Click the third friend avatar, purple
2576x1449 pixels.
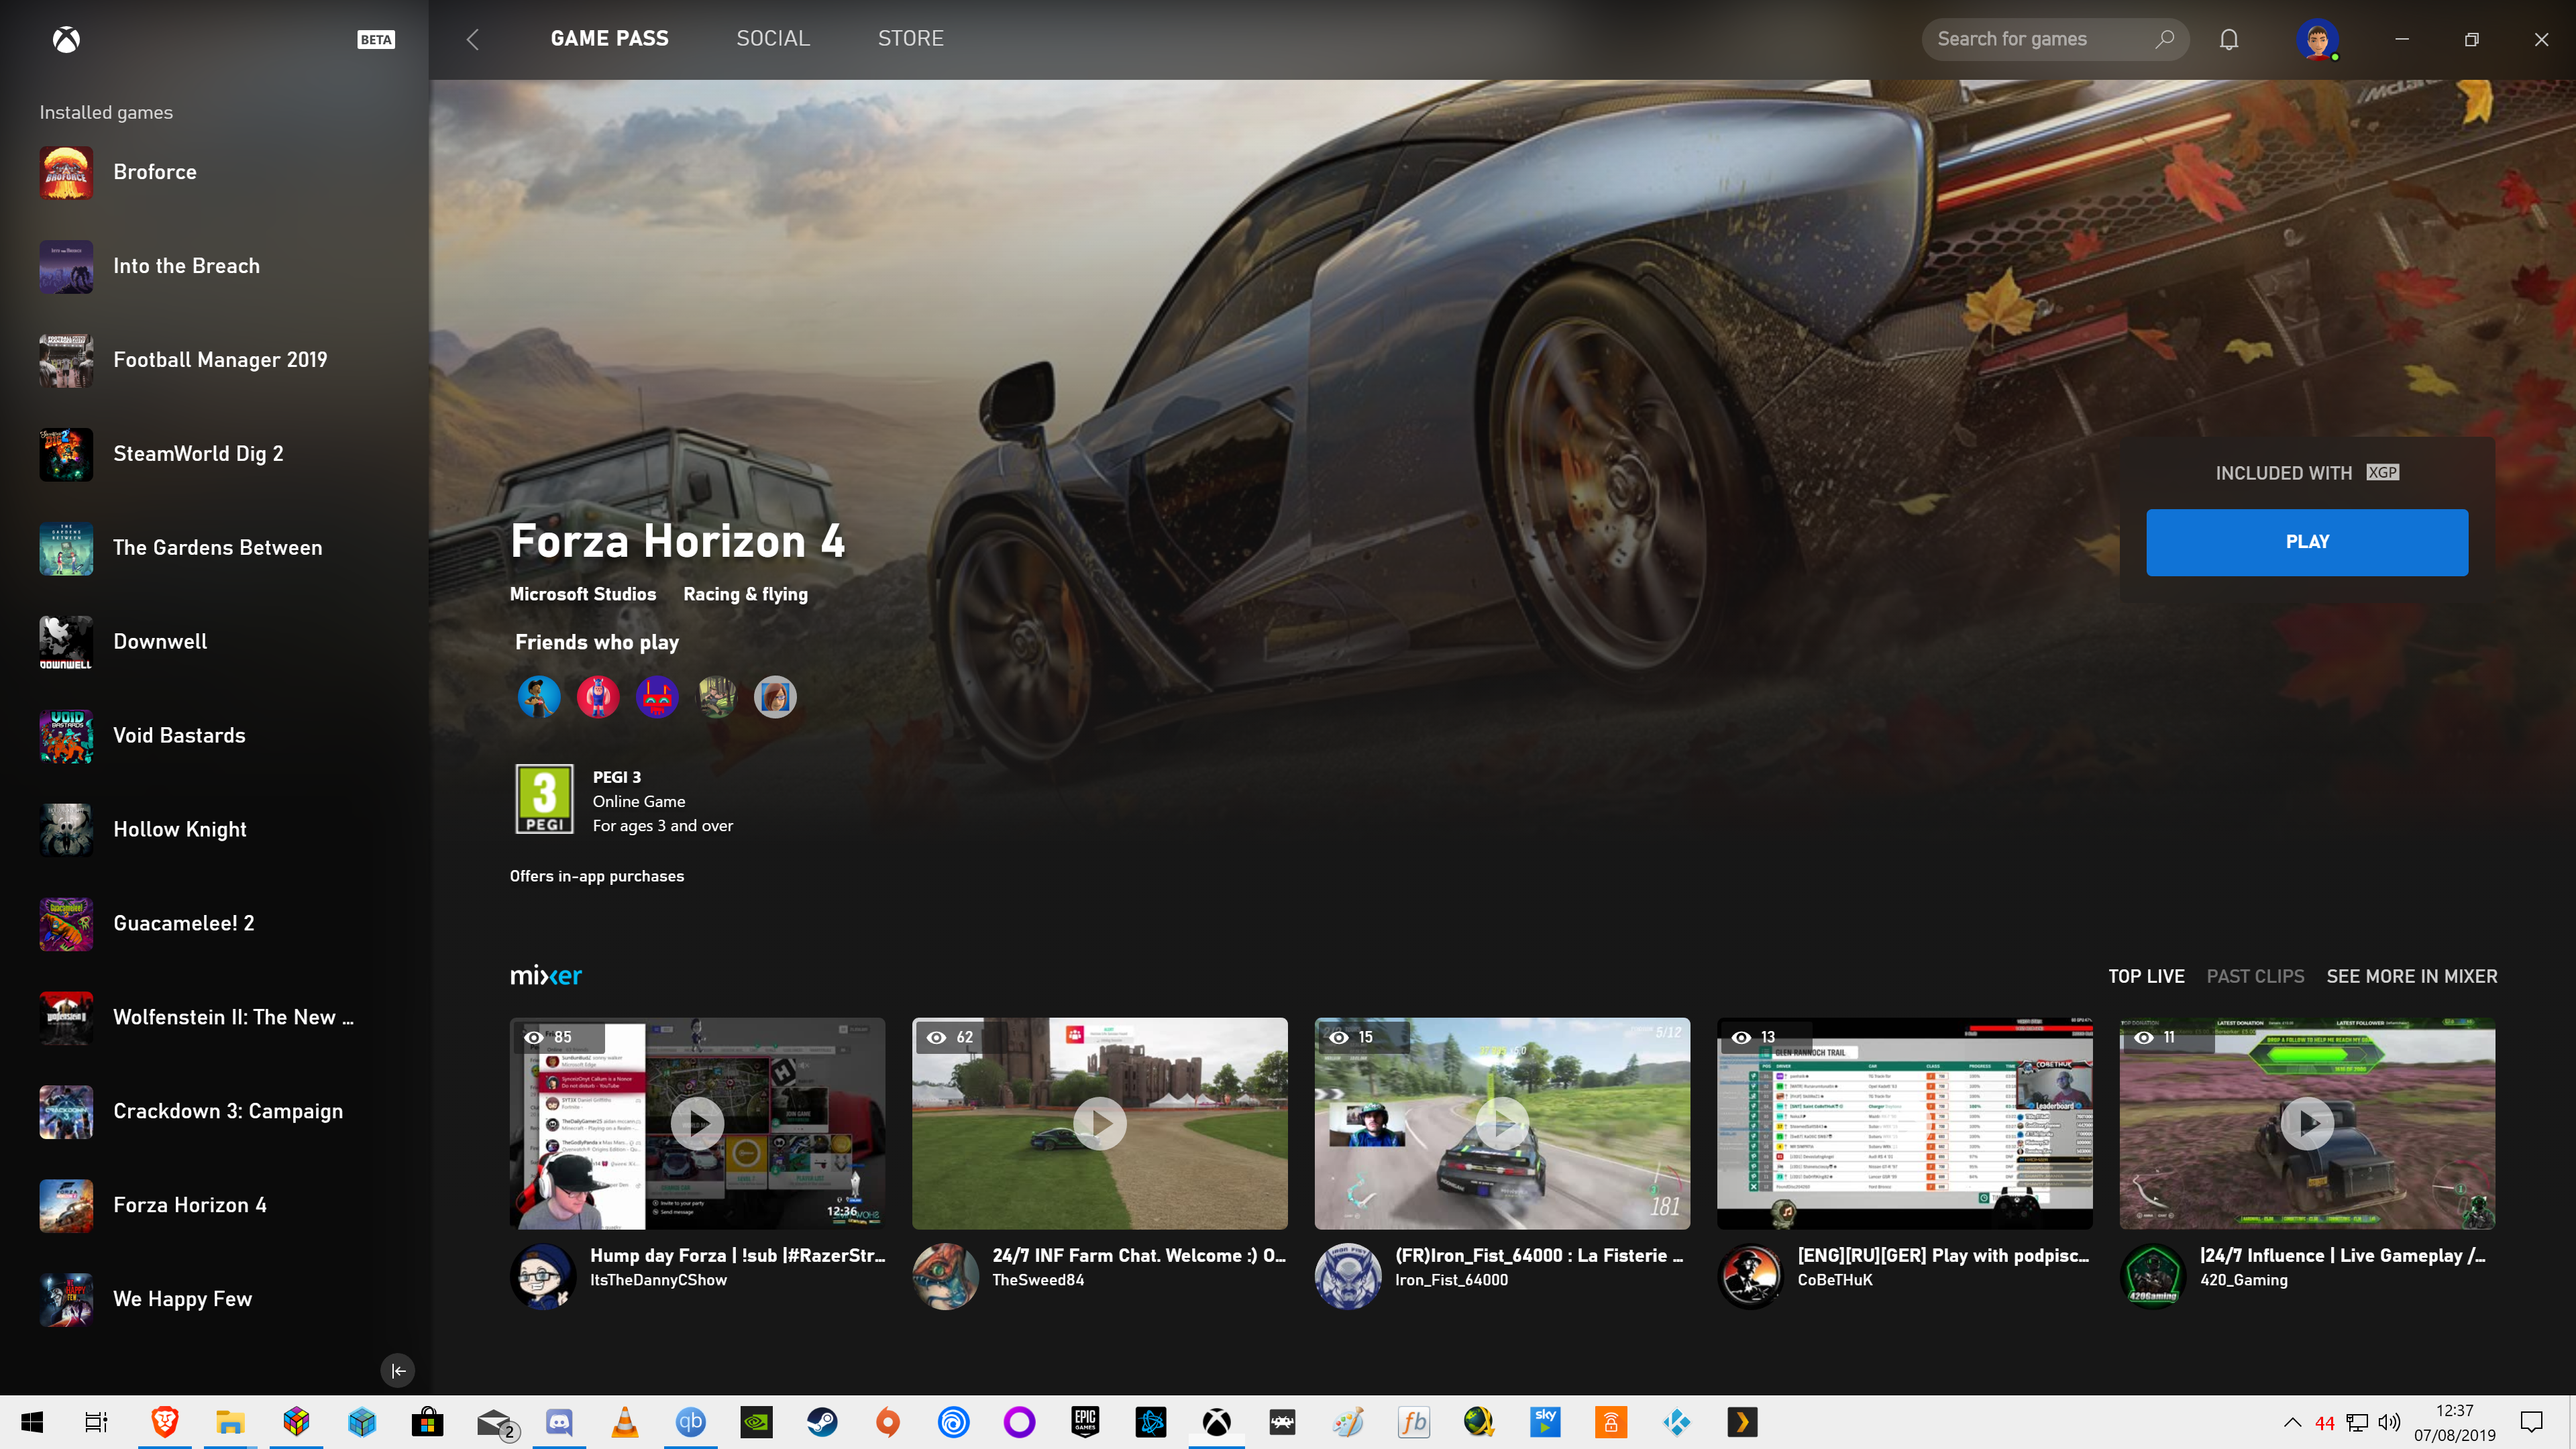click(657, 697)
